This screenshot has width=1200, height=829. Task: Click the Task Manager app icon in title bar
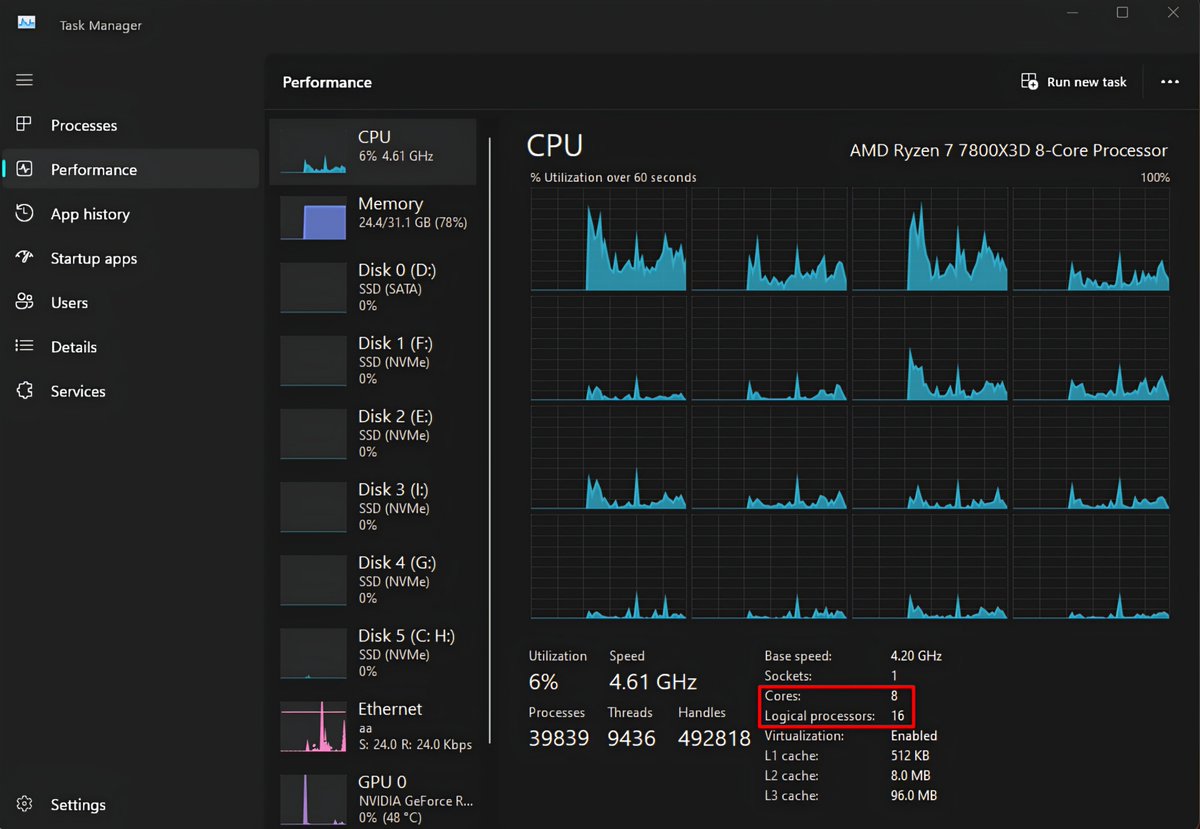pyautogui.click(x=27, y=24)
